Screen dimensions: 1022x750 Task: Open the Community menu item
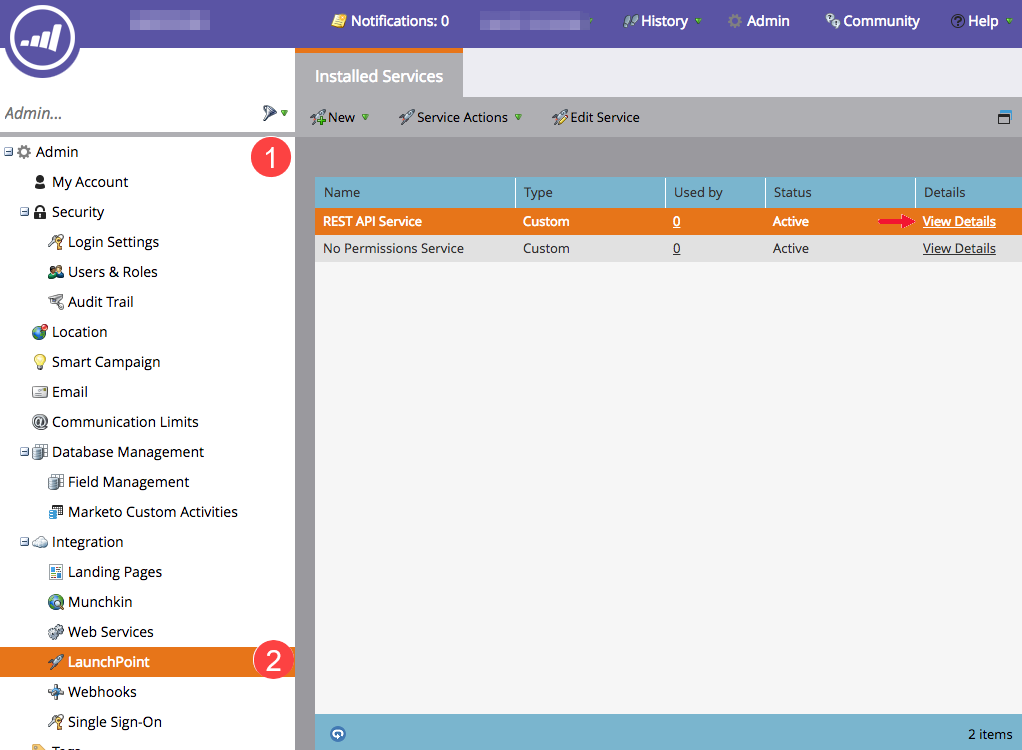click(872, 21)
